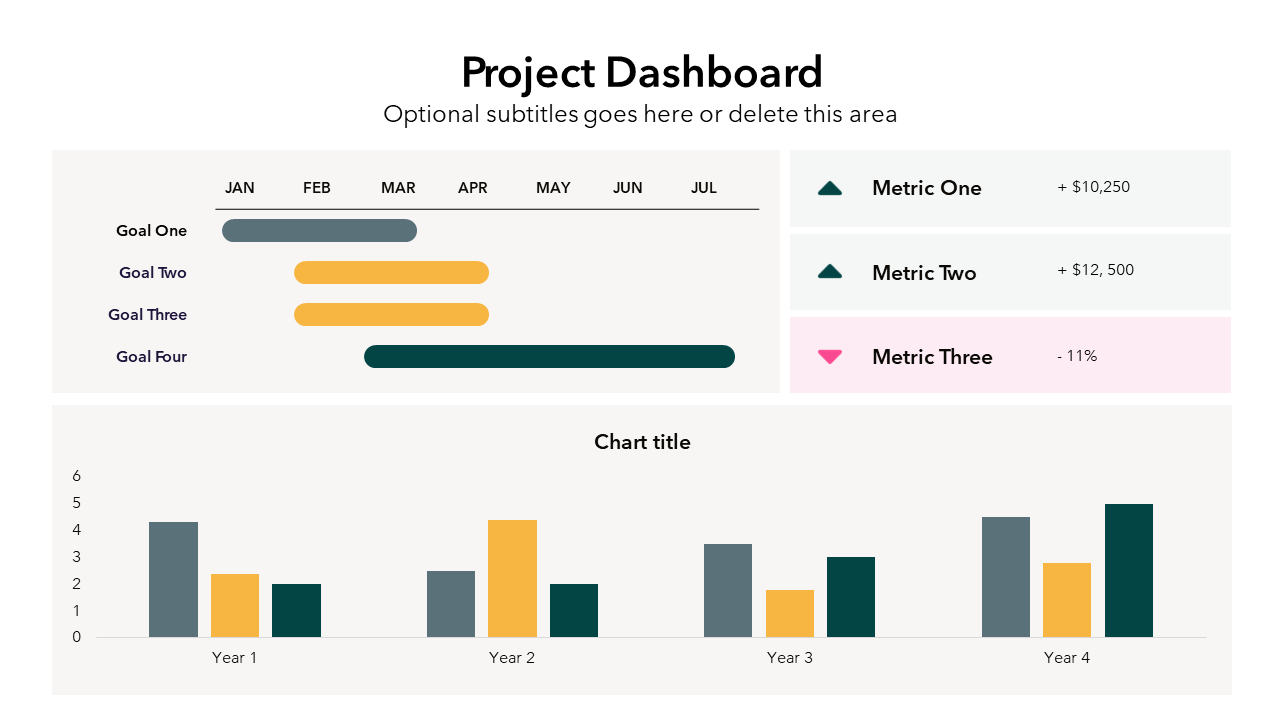This screenshot has height=720, width=1280.
Task: Click the + $12, 500 value
Action: (1095, 270)
